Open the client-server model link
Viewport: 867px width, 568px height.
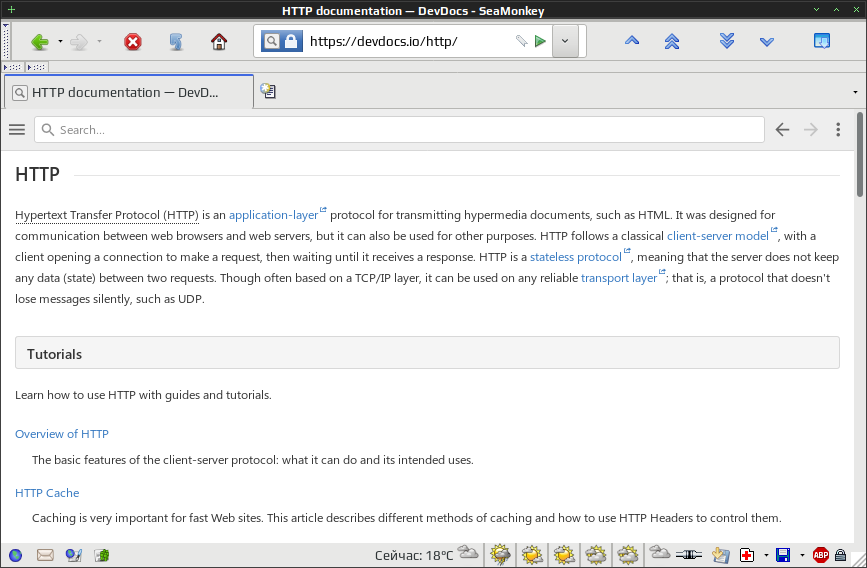coord(718,236)
